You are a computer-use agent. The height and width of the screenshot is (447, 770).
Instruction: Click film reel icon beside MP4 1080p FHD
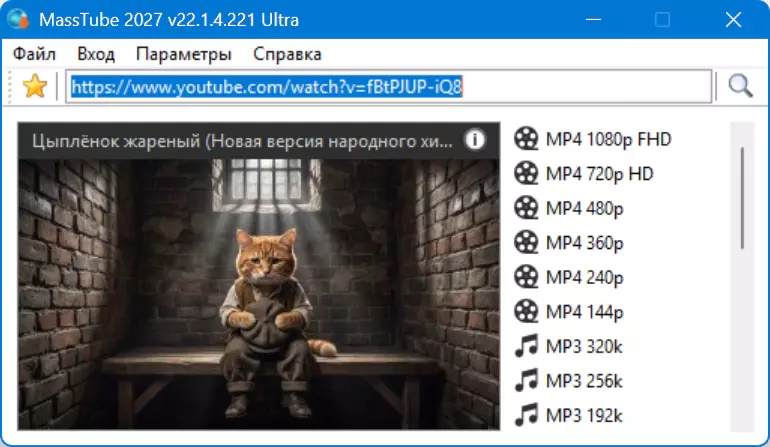(x=526, y=139)
